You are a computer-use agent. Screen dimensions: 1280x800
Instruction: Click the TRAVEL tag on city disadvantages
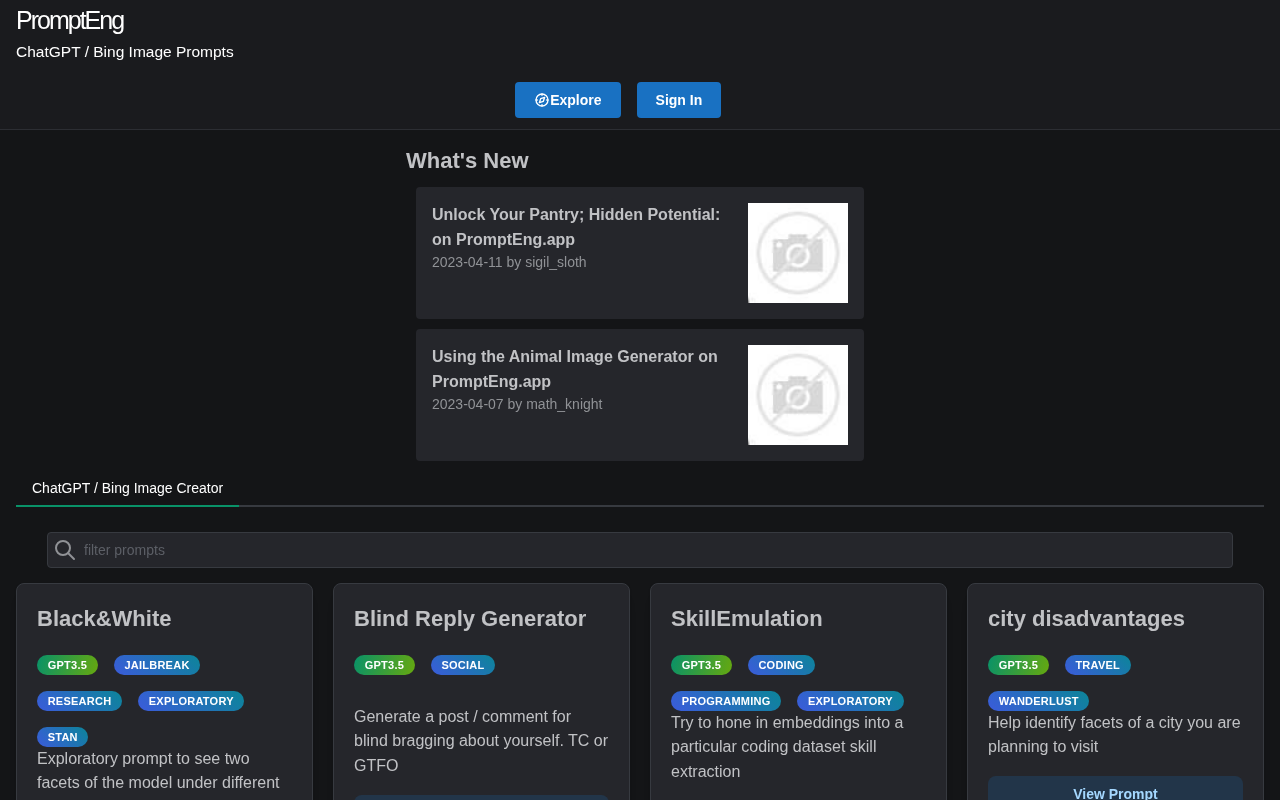click(x=1097, y=665)
